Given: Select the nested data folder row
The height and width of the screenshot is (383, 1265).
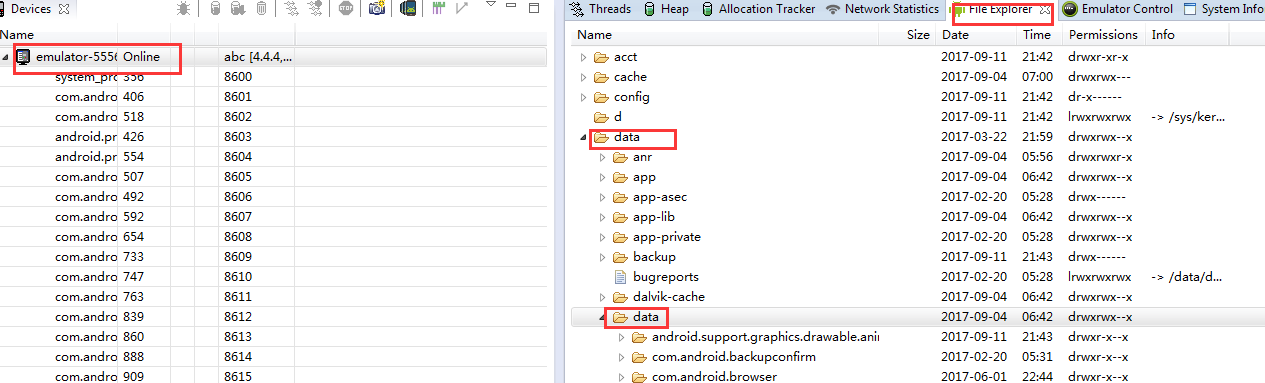Looking at the screenshot, I should tap(918, 317).
